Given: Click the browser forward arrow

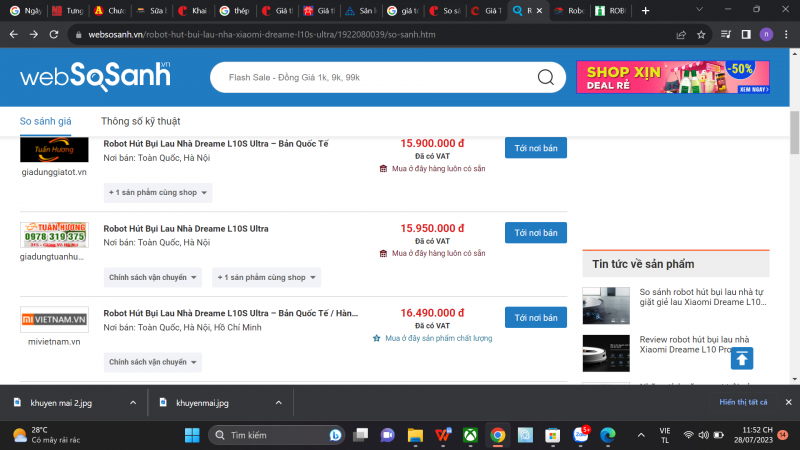Looking at the screenshot, I should pos(34,34).
